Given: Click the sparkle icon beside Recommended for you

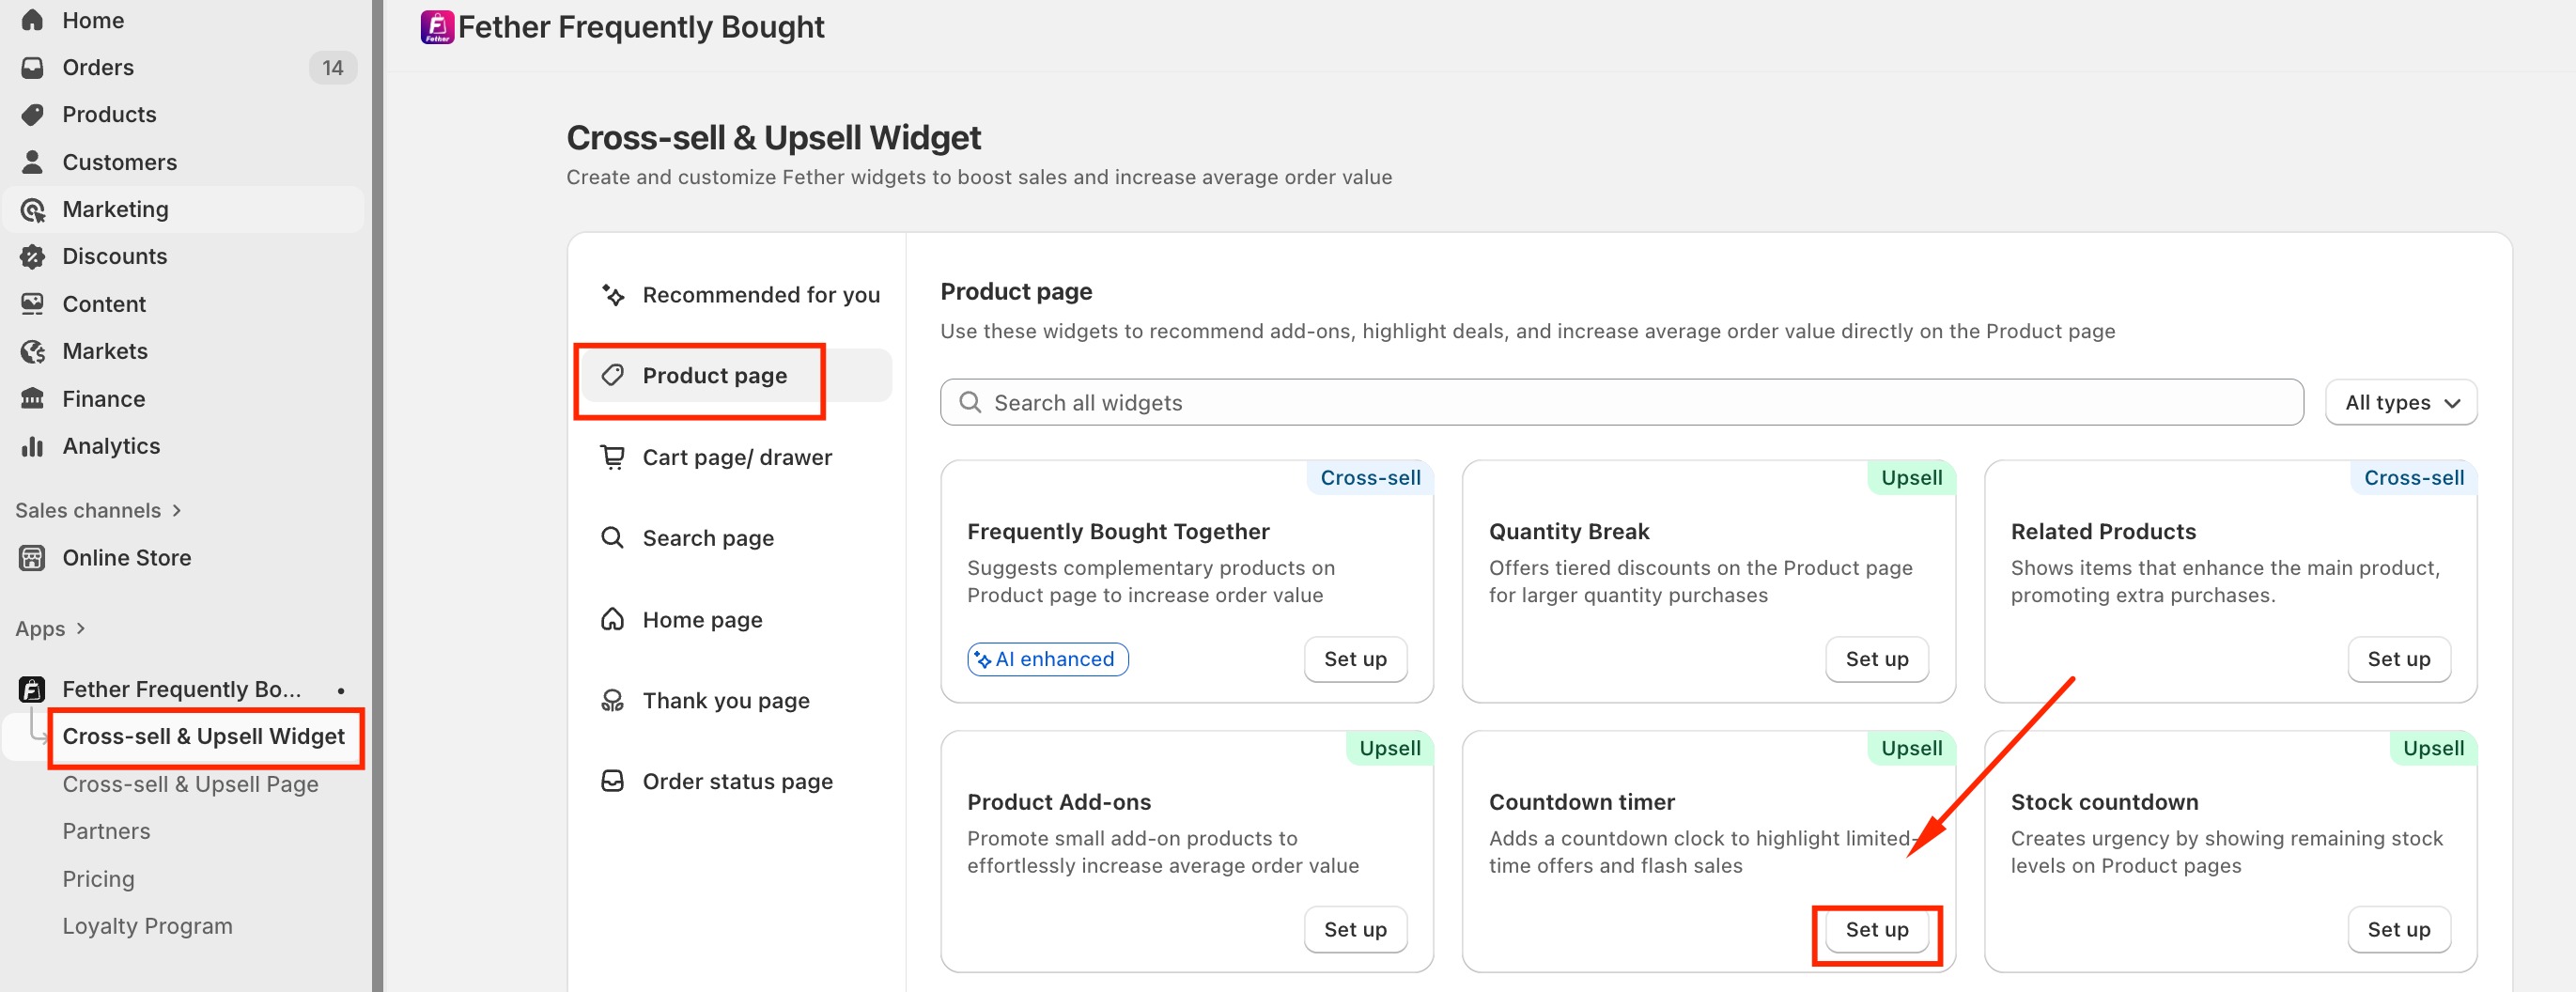Looking at the screenshot, I should [x=613, y=295].
